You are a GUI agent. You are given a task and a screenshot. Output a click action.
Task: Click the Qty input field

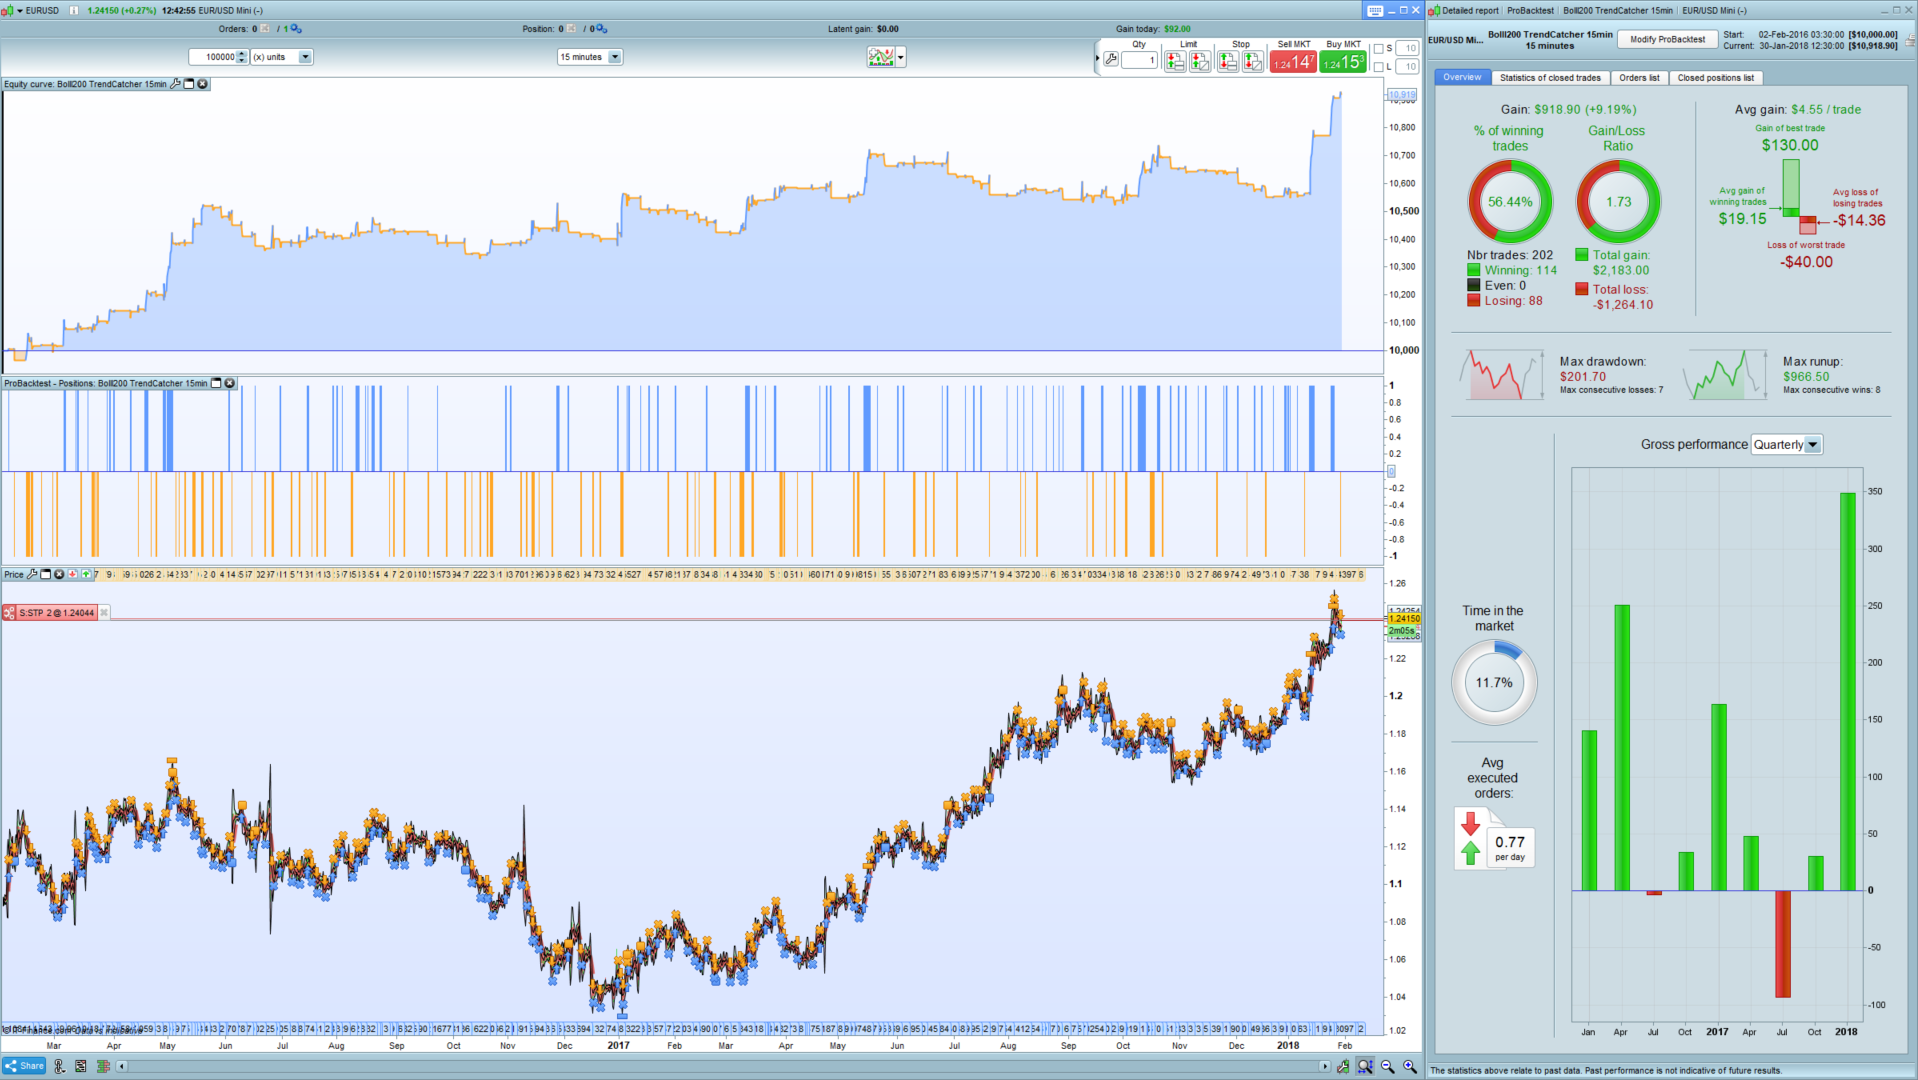(x=1139, y=60)
